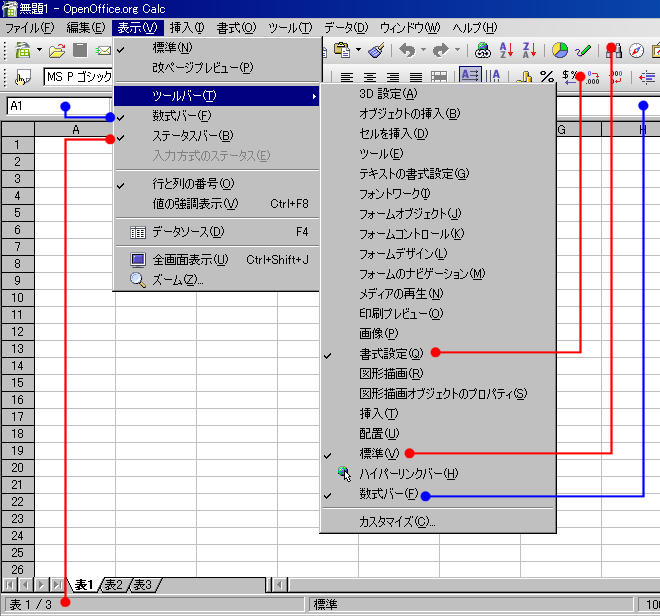Choose カスタマイズ(C)... in toolbar submenu
The width and height of the screenshot is (660, 616).
point(438,522)
